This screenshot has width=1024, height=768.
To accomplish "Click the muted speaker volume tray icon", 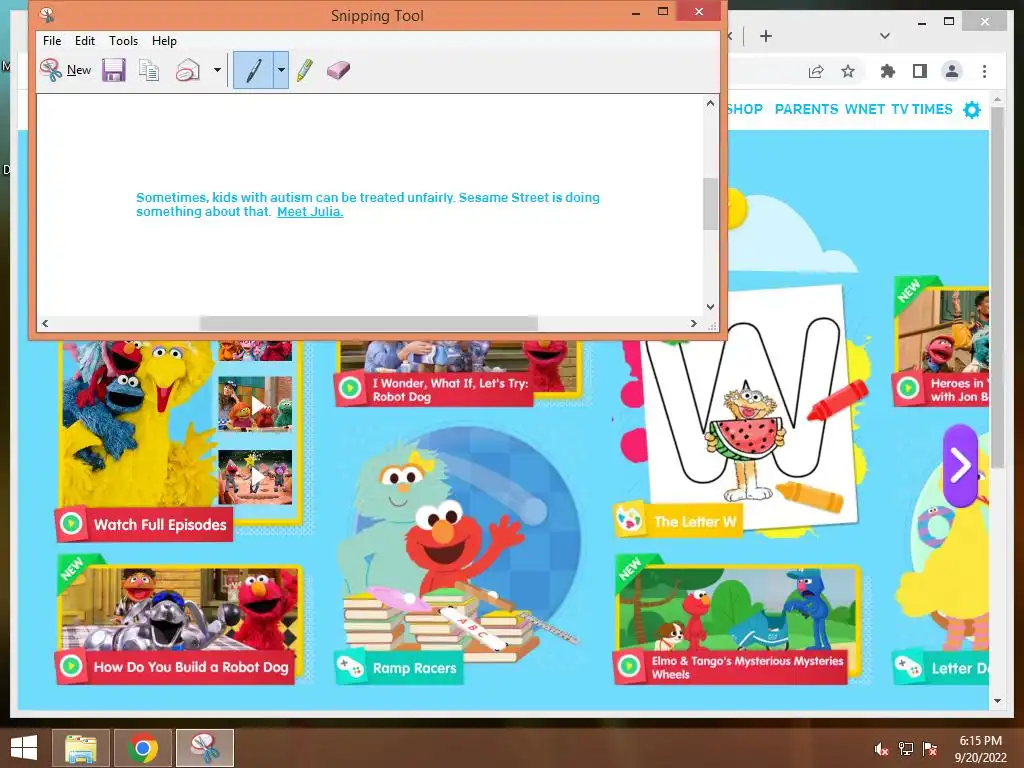I will (881, 749).
